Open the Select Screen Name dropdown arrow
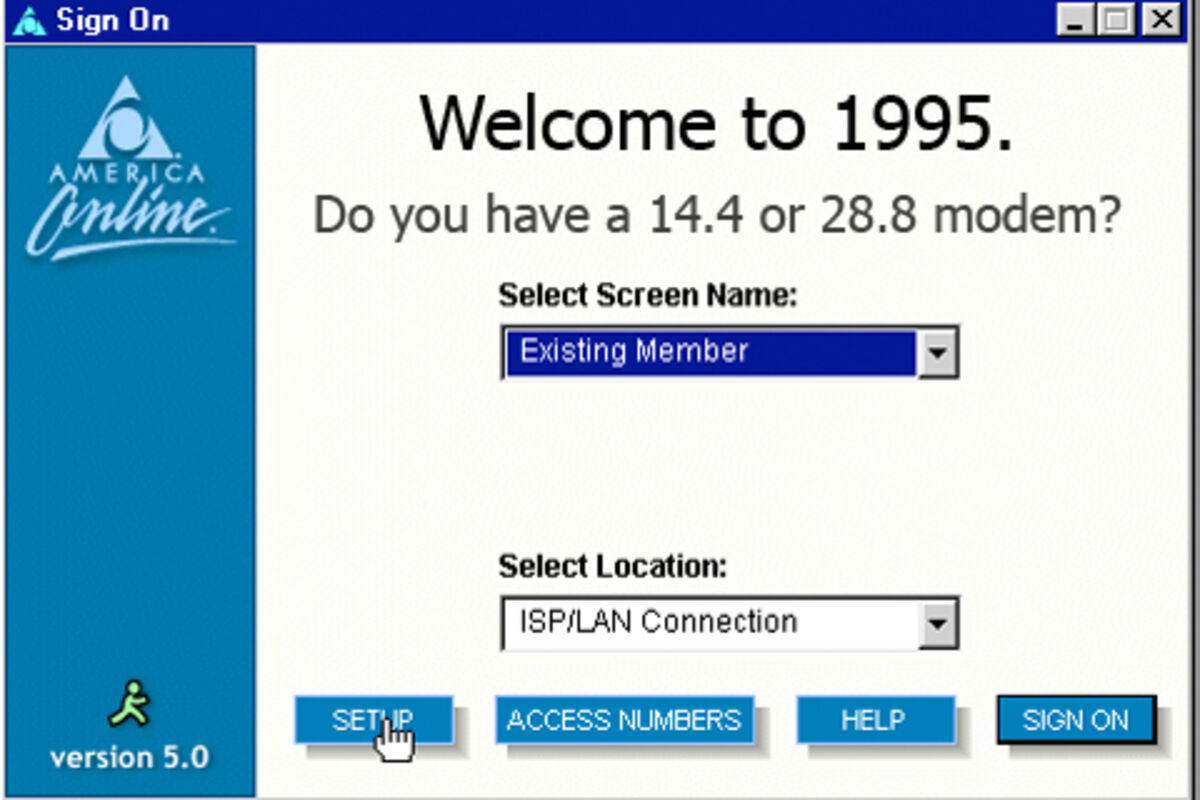1200x800 pixels. click(x=937, y=352)
